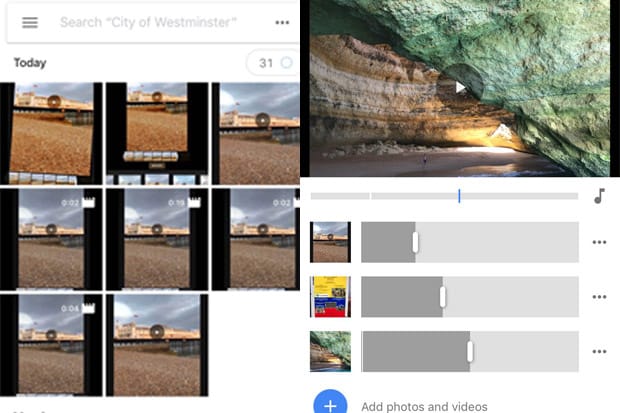Tap the blue plus add icon
The image size is (620, 413).
(x=330, y=402)
